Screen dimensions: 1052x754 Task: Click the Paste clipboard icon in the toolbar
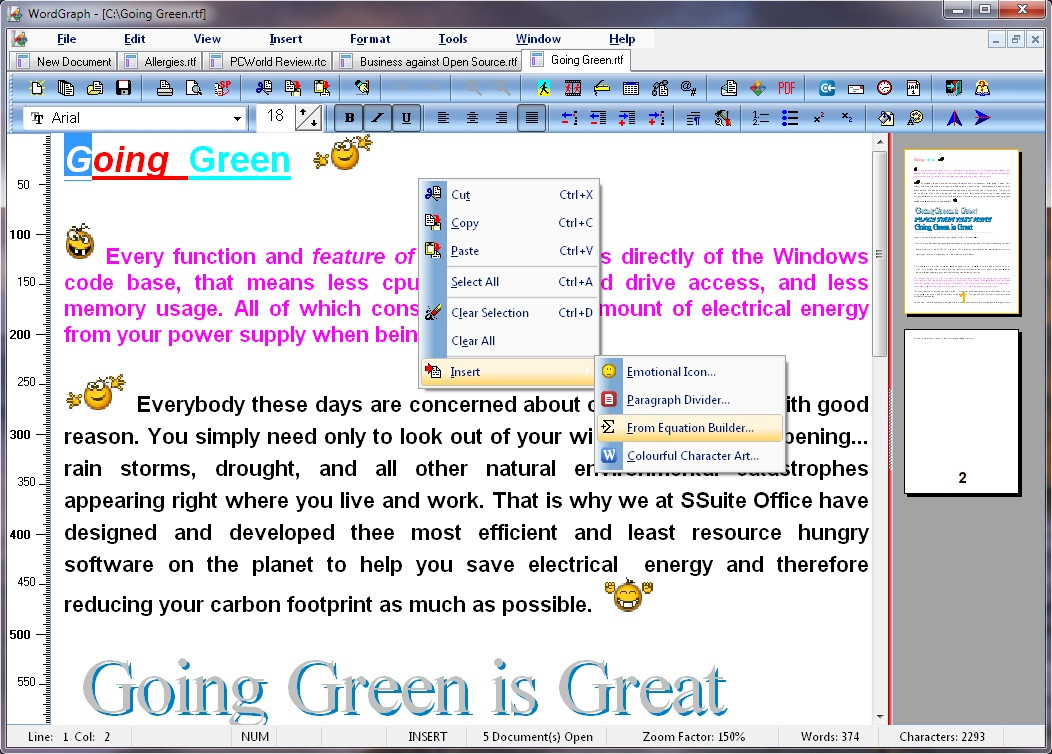322,88
